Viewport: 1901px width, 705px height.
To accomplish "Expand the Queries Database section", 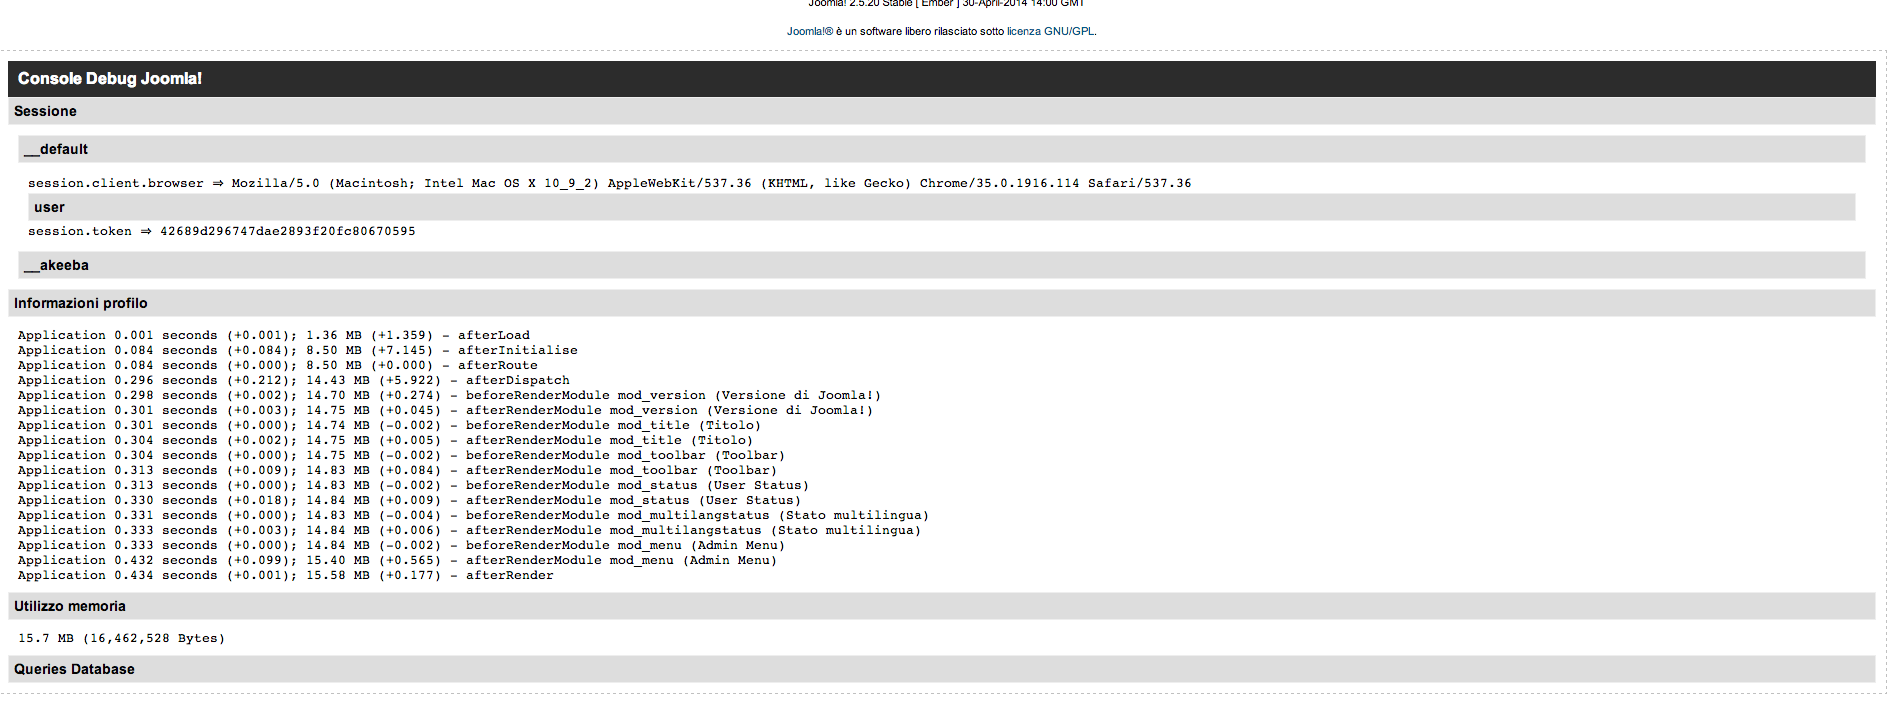I will [941, 669].
